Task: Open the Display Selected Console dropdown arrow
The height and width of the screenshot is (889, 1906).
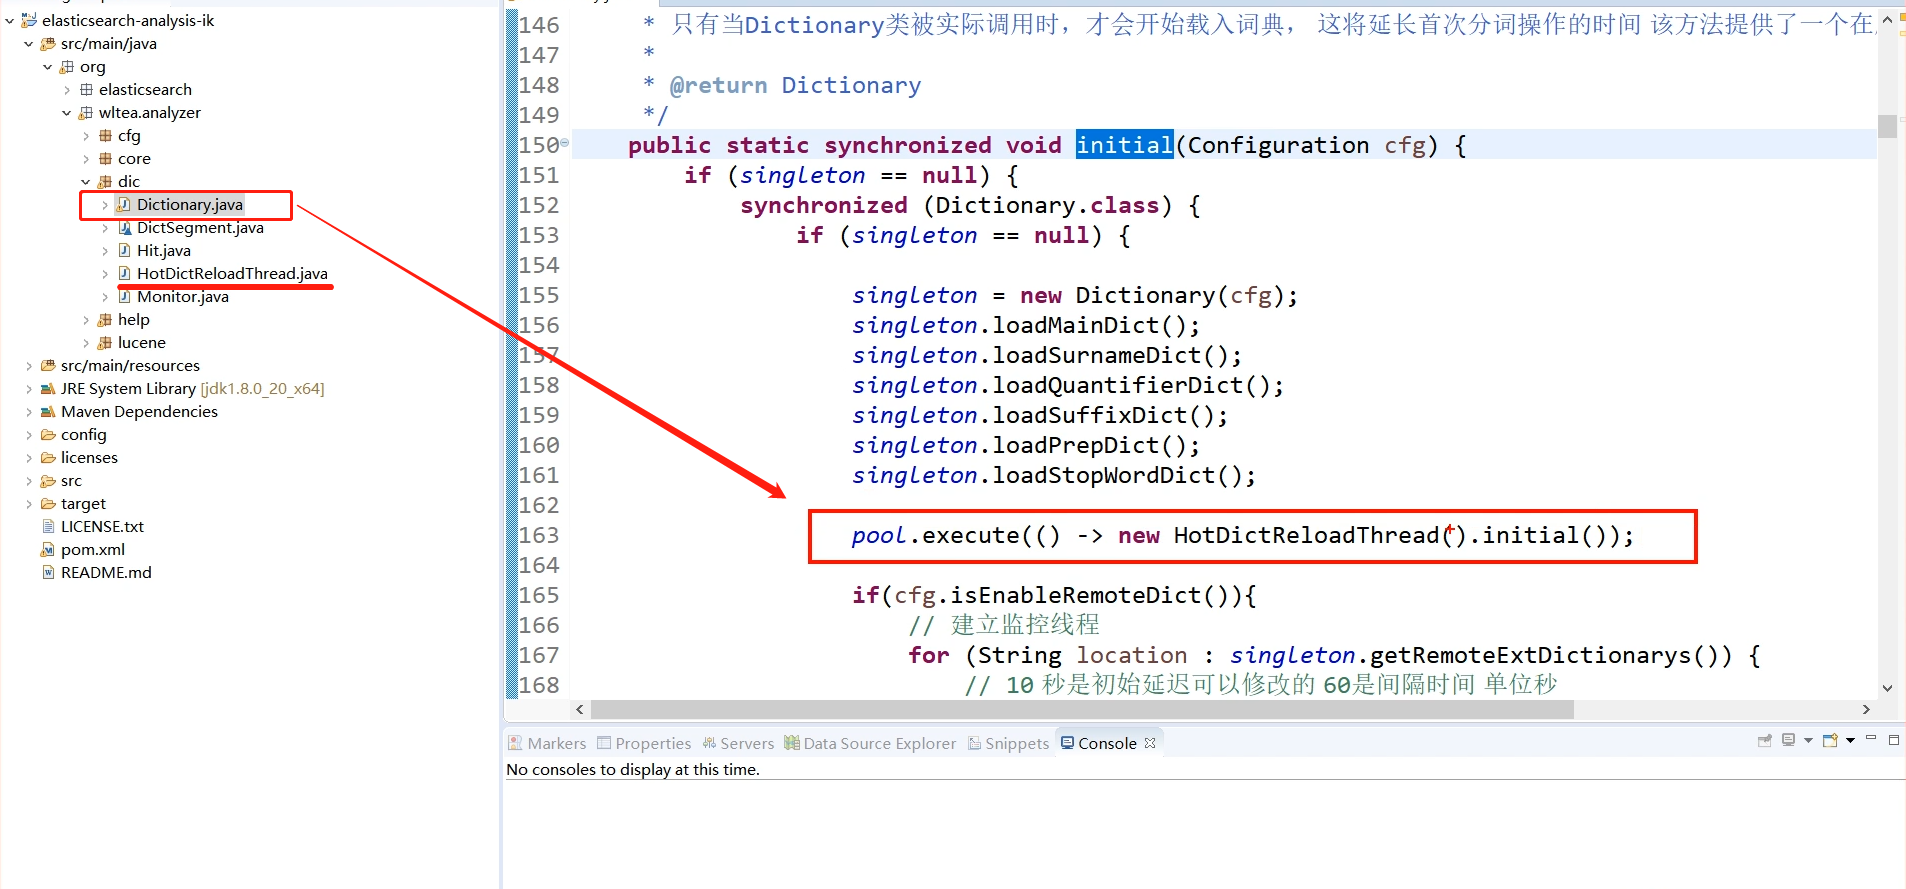Action: (x=1808, y=741)
